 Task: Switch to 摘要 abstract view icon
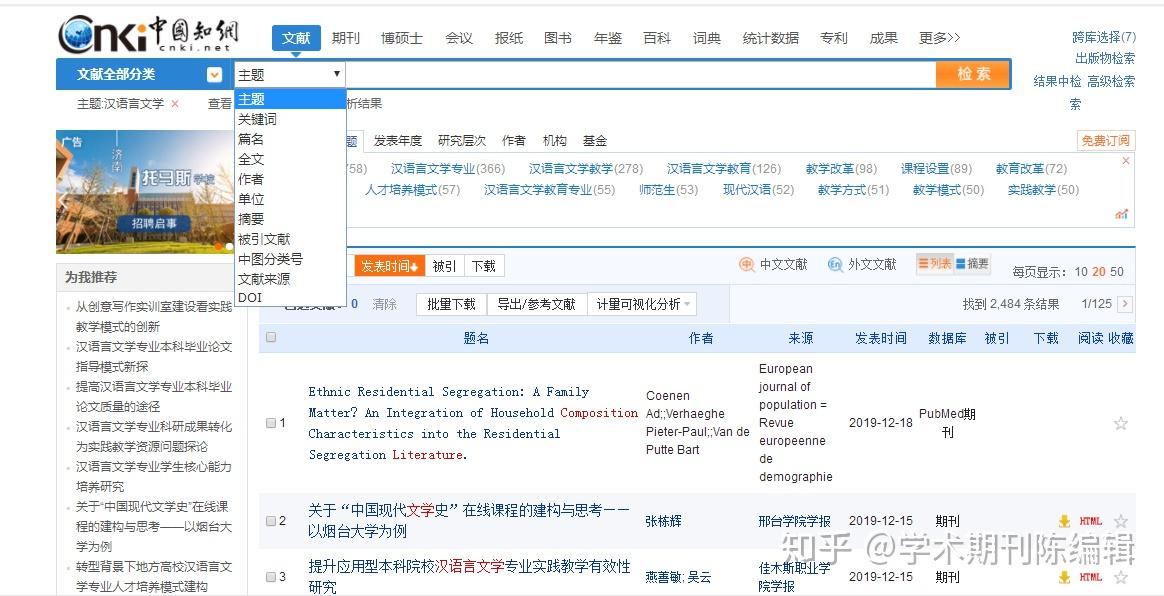[x=970, y=263]
